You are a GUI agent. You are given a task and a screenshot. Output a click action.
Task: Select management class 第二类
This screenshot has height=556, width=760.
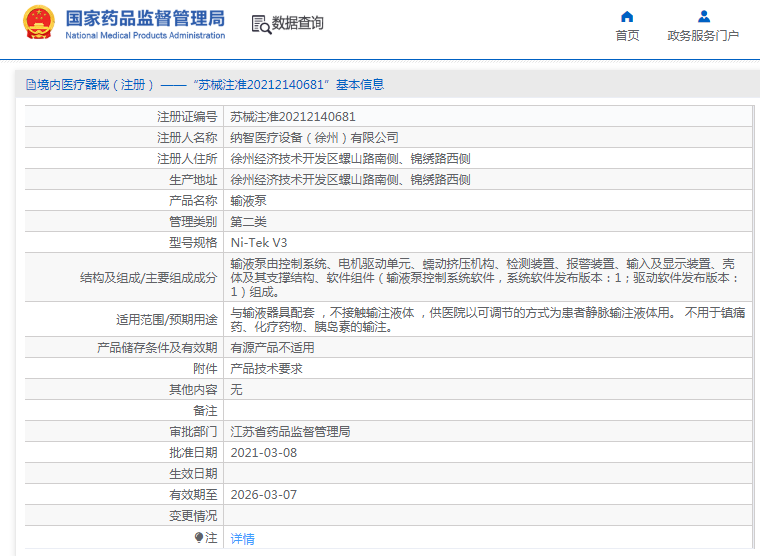(x=248, y=222)
